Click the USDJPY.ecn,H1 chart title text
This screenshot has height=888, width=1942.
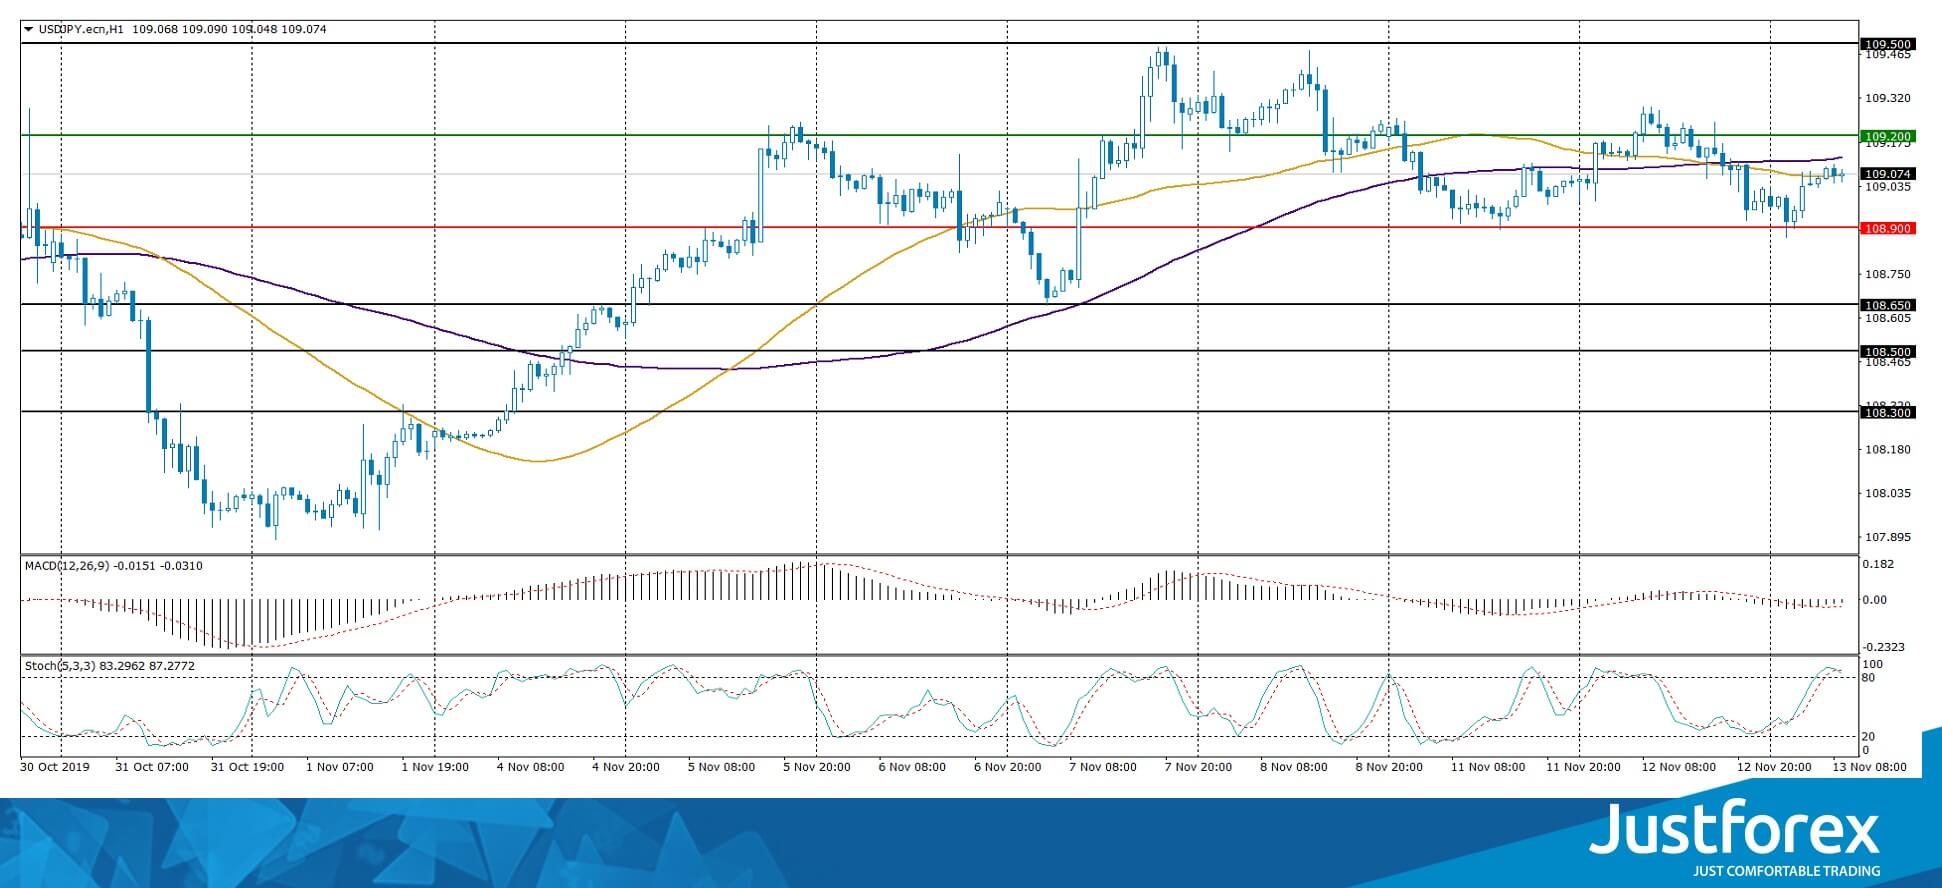tap(80, 30)
